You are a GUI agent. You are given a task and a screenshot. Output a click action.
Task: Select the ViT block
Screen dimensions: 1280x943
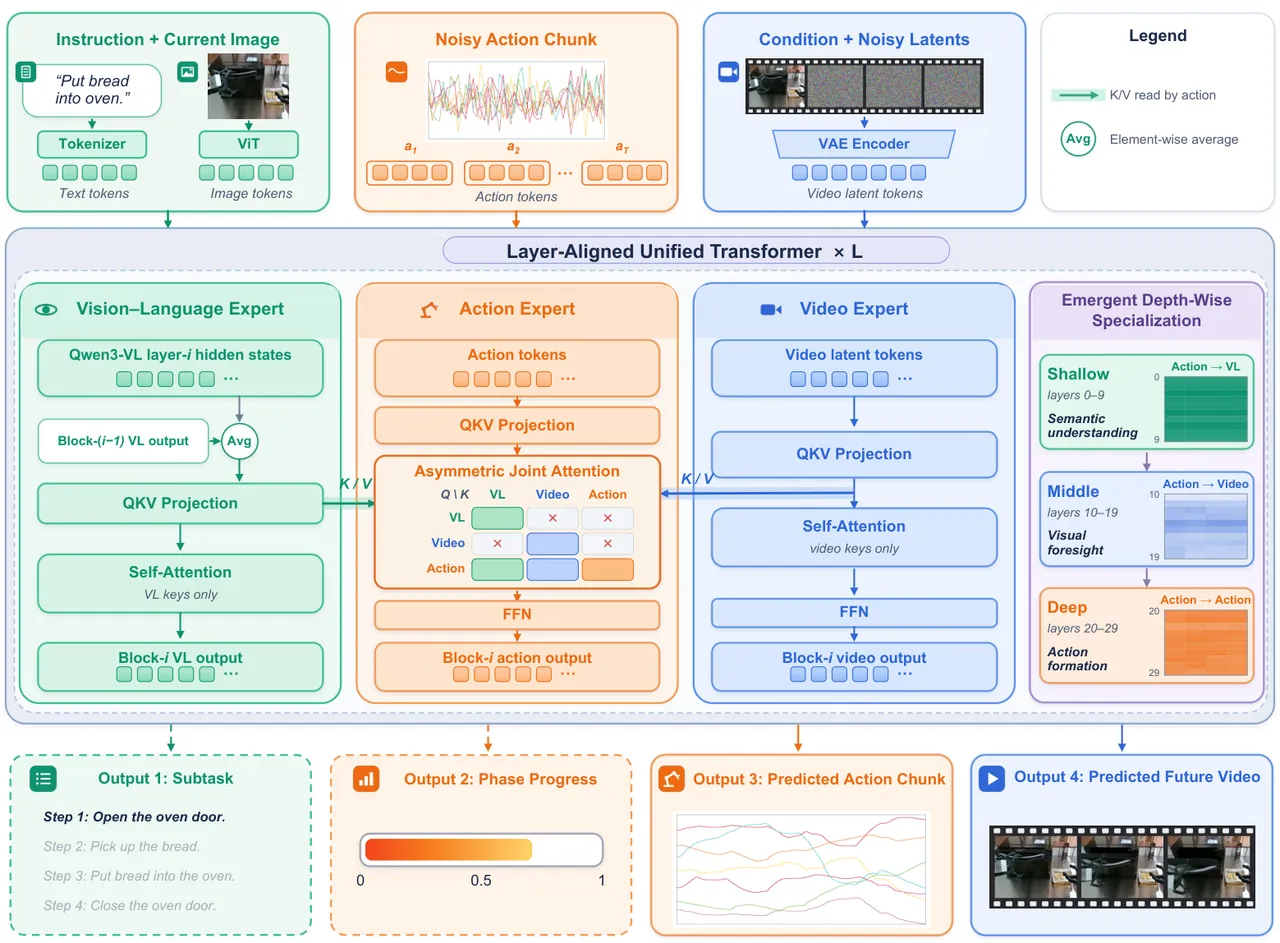[x=251, y=144]
